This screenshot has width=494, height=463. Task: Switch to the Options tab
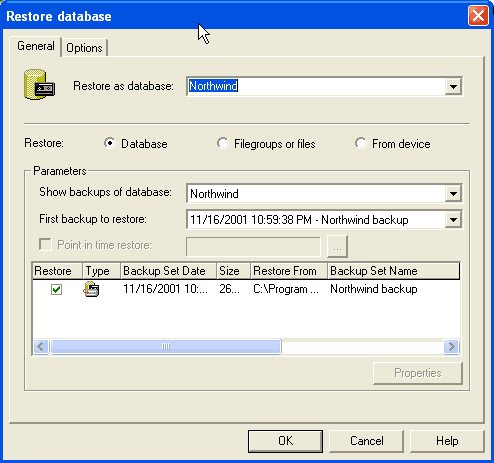[x=84, y=48]
